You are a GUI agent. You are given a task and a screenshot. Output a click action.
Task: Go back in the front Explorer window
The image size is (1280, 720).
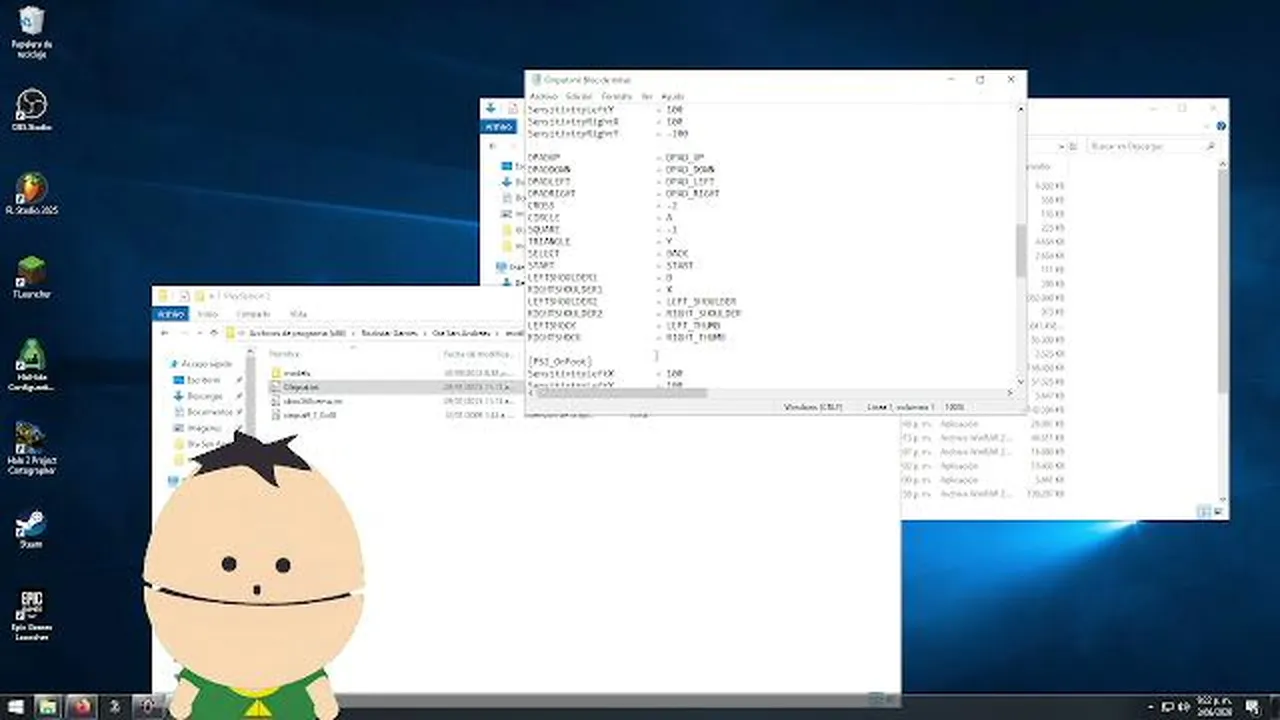click(166, 333)
